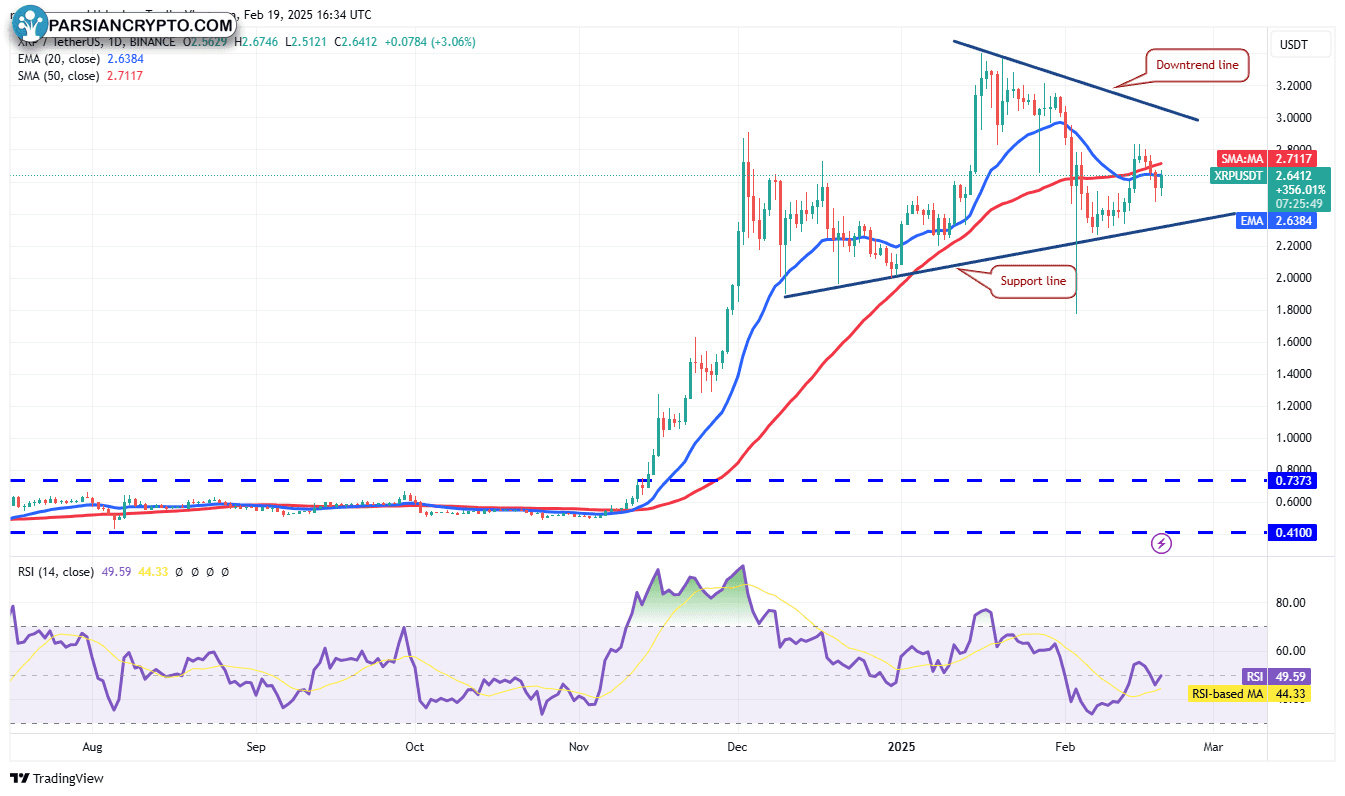Click the blue EMA 2.6384 price label
The width and height of the screenshot is (1345, 796).
(x=1276, y=221)
